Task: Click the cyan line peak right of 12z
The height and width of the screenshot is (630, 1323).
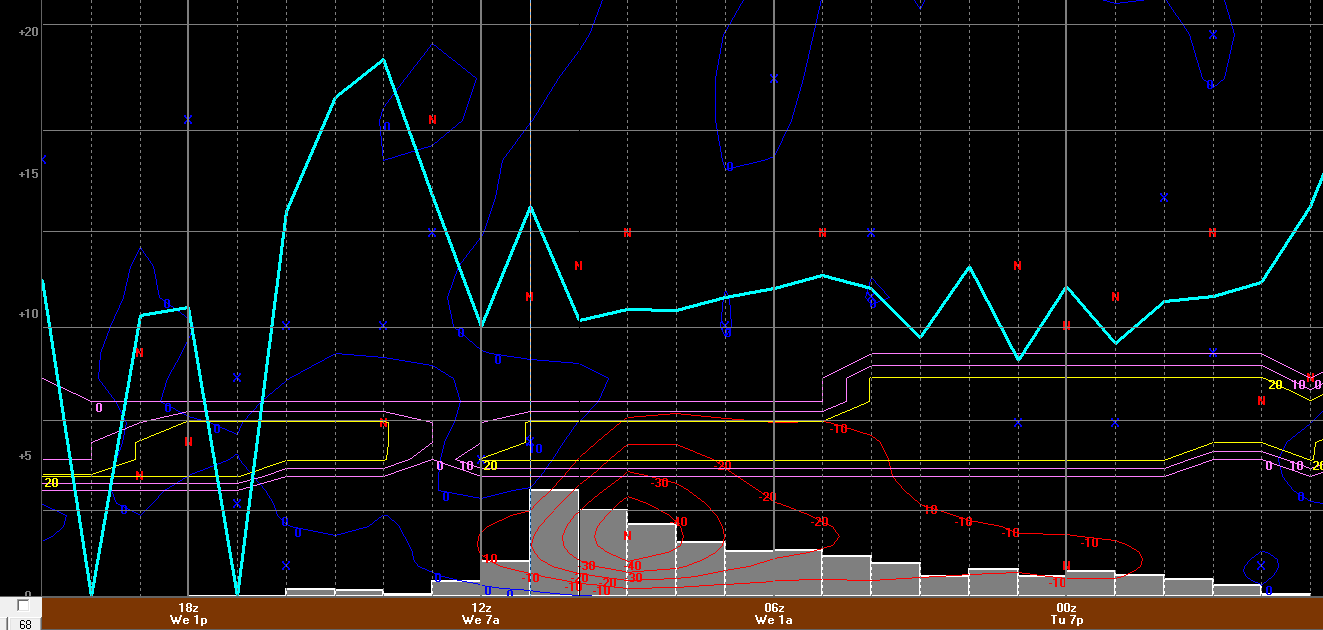Action: 530,207
